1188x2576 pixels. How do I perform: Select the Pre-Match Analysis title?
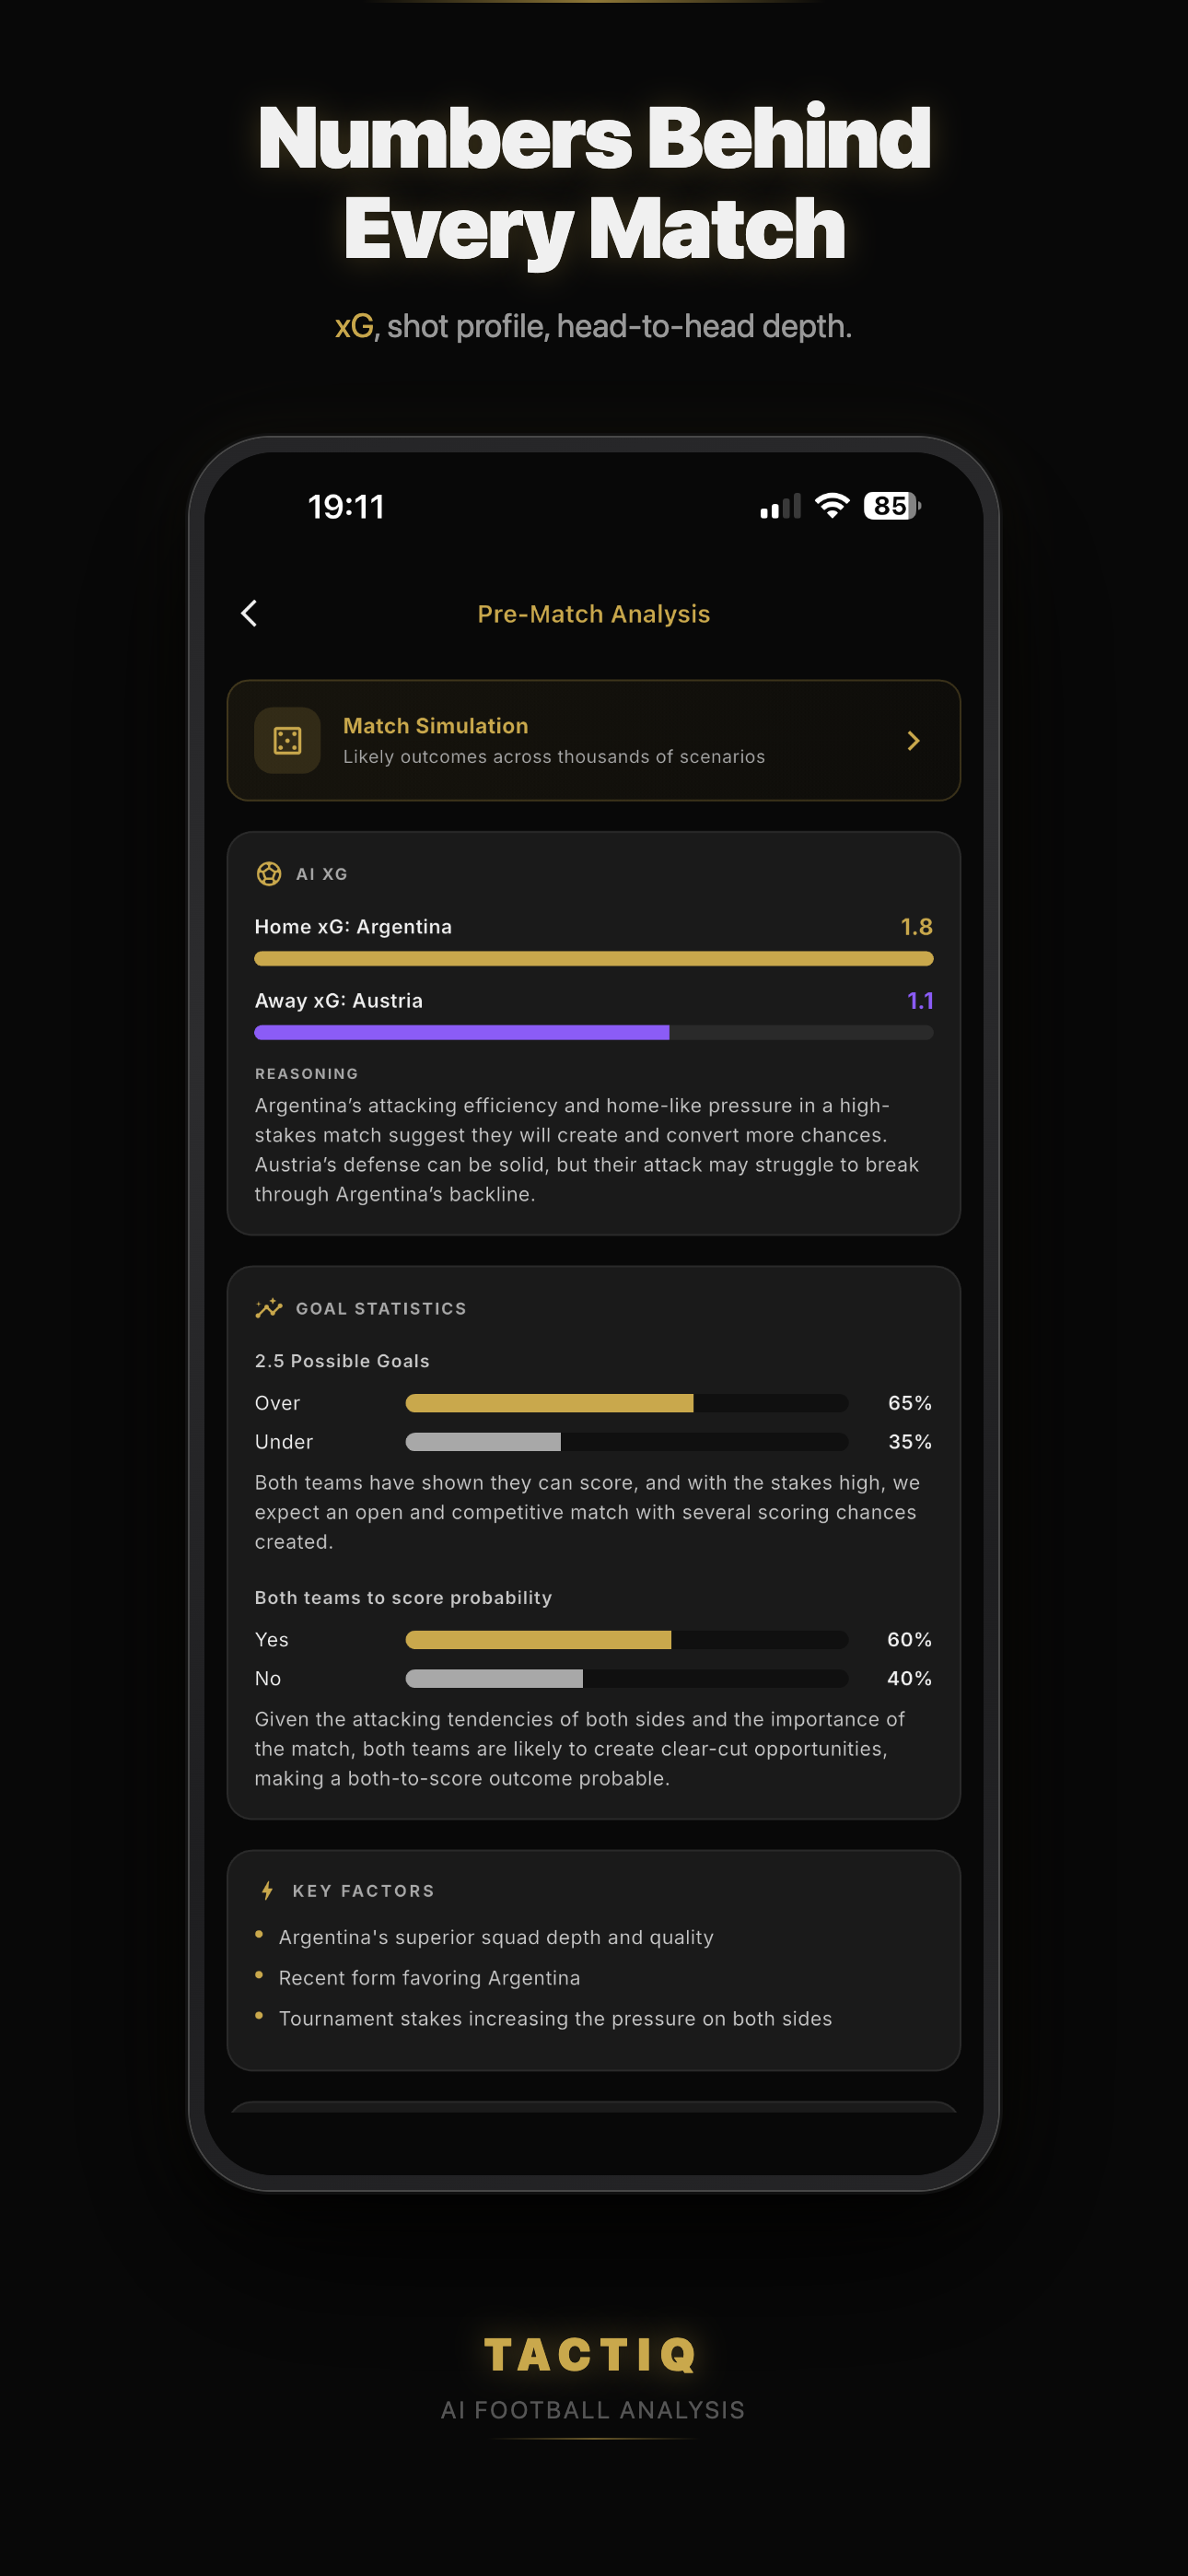point(594,614)
